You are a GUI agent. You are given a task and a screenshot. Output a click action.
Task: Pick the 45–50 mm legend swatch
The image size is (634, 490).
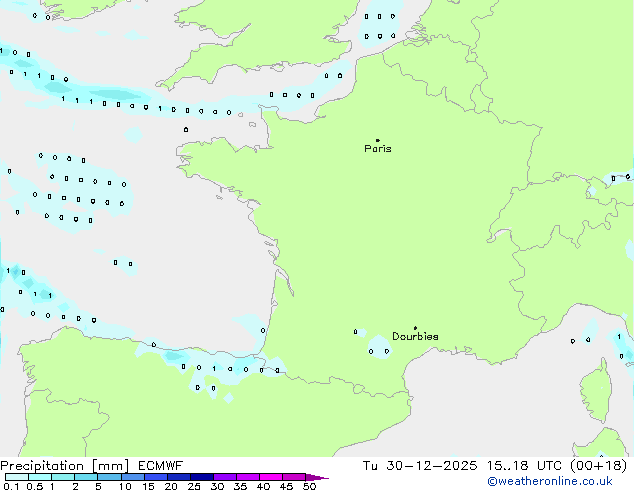(294, 477)
